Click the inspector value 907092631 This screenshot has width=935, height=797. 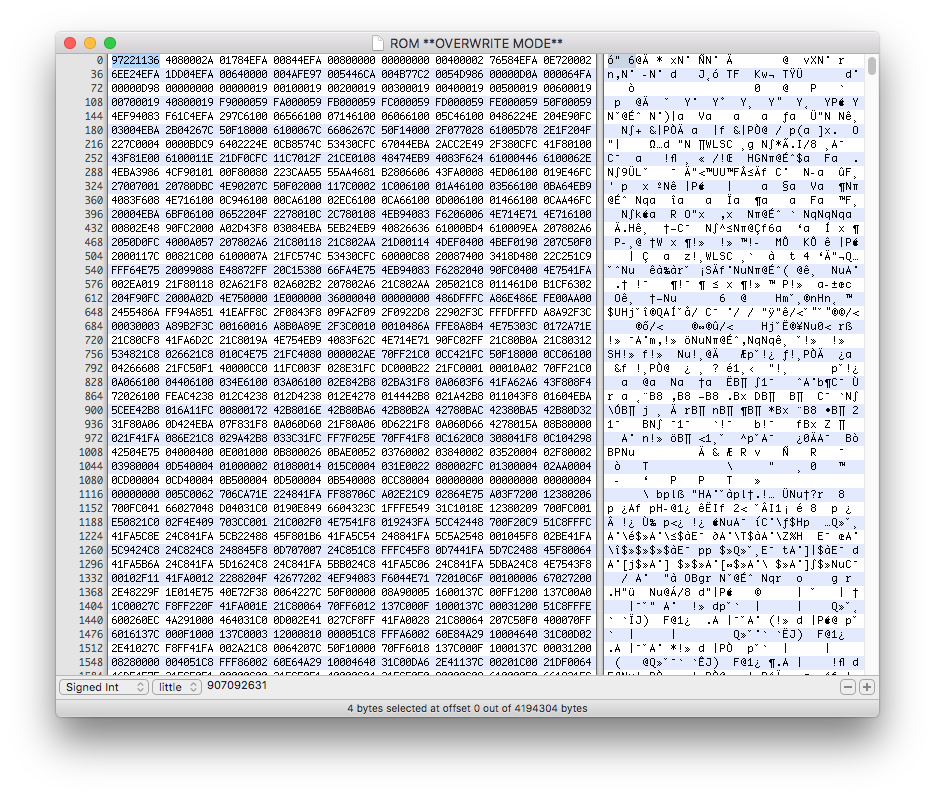pos(237,686)
